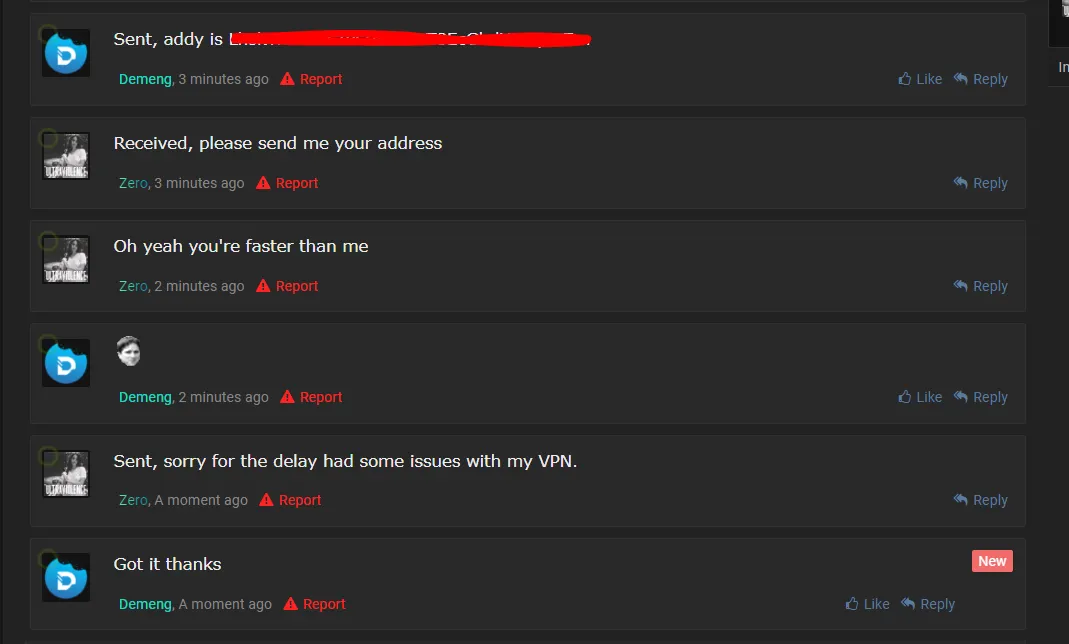Open Demeng's avatar on "Got it thanks"
1069x644 pixels.
pos(66,577)
